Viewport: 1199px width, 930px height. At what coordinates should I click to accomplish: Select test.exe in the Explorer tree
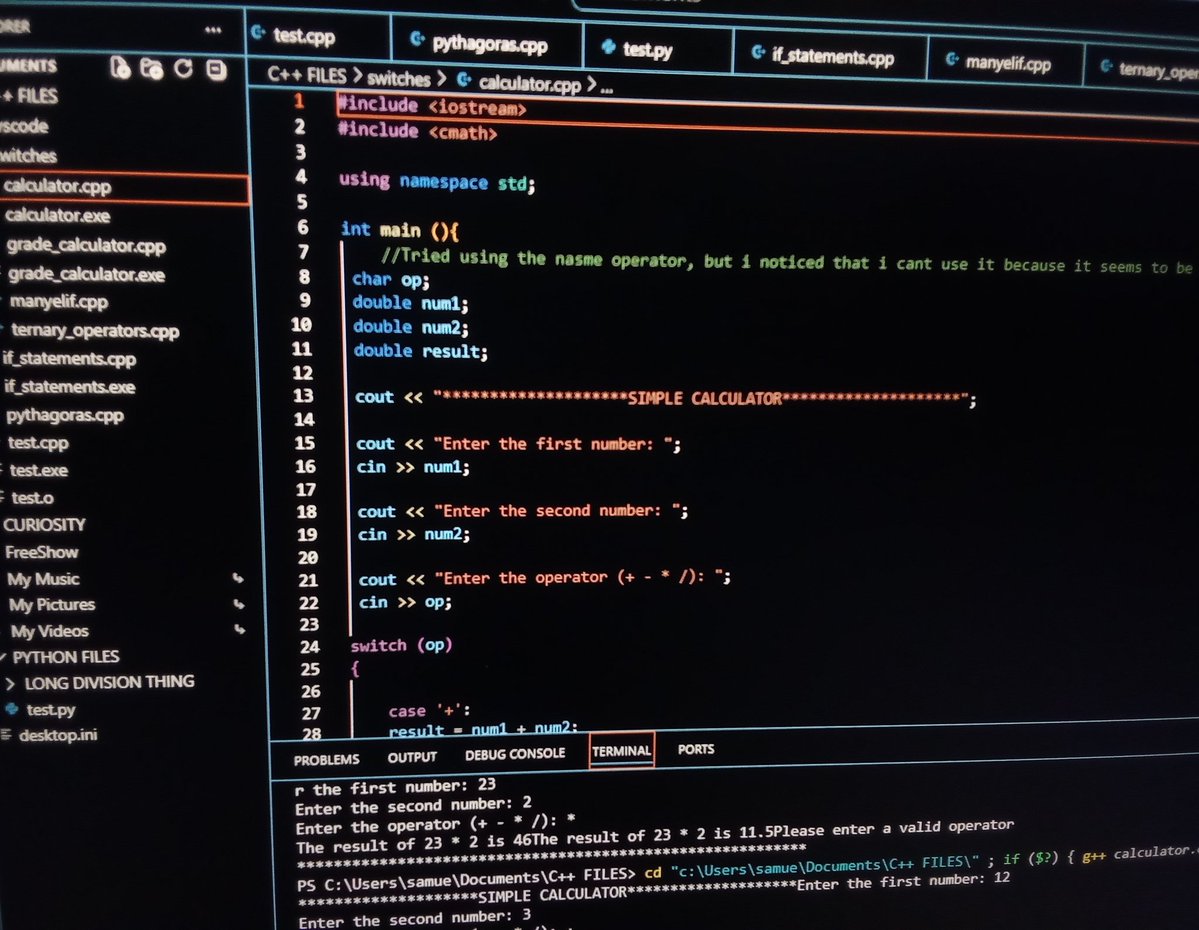point(38,470)
